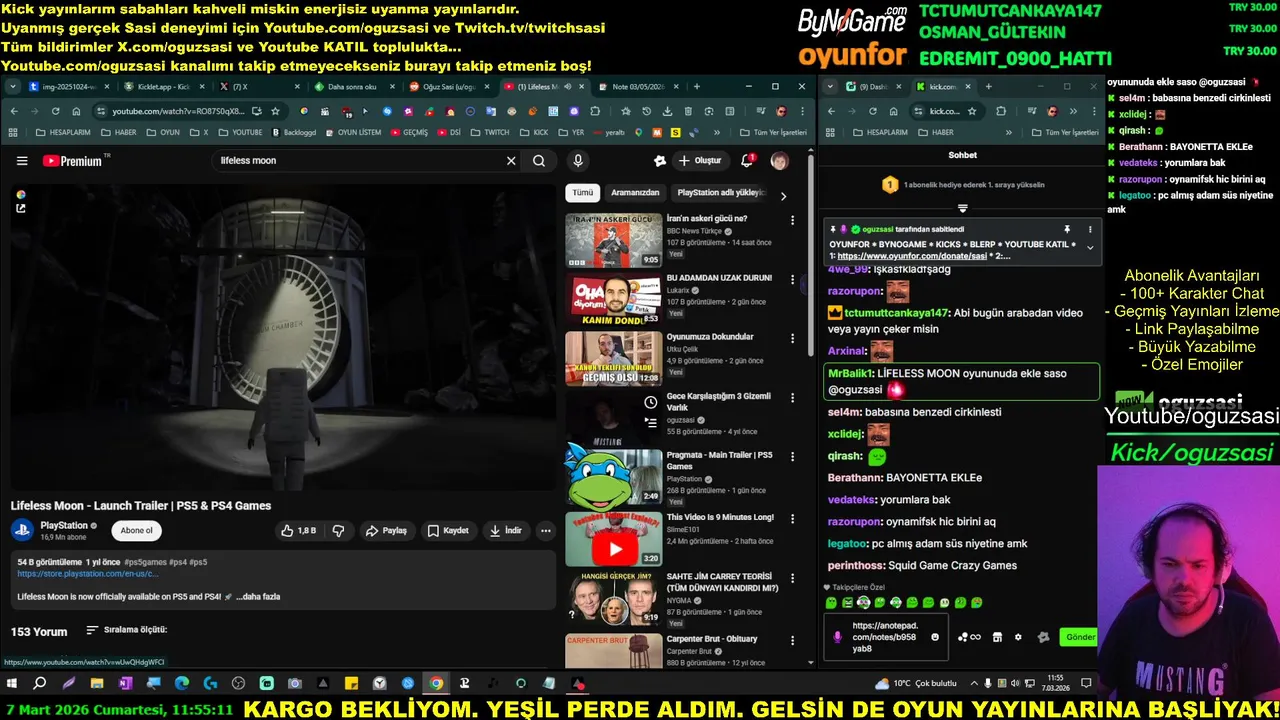The width and height of the screenshot is (1280, 720).
Task: Open the TWITCH bookmarks folder
Action: tap(490, 132)
